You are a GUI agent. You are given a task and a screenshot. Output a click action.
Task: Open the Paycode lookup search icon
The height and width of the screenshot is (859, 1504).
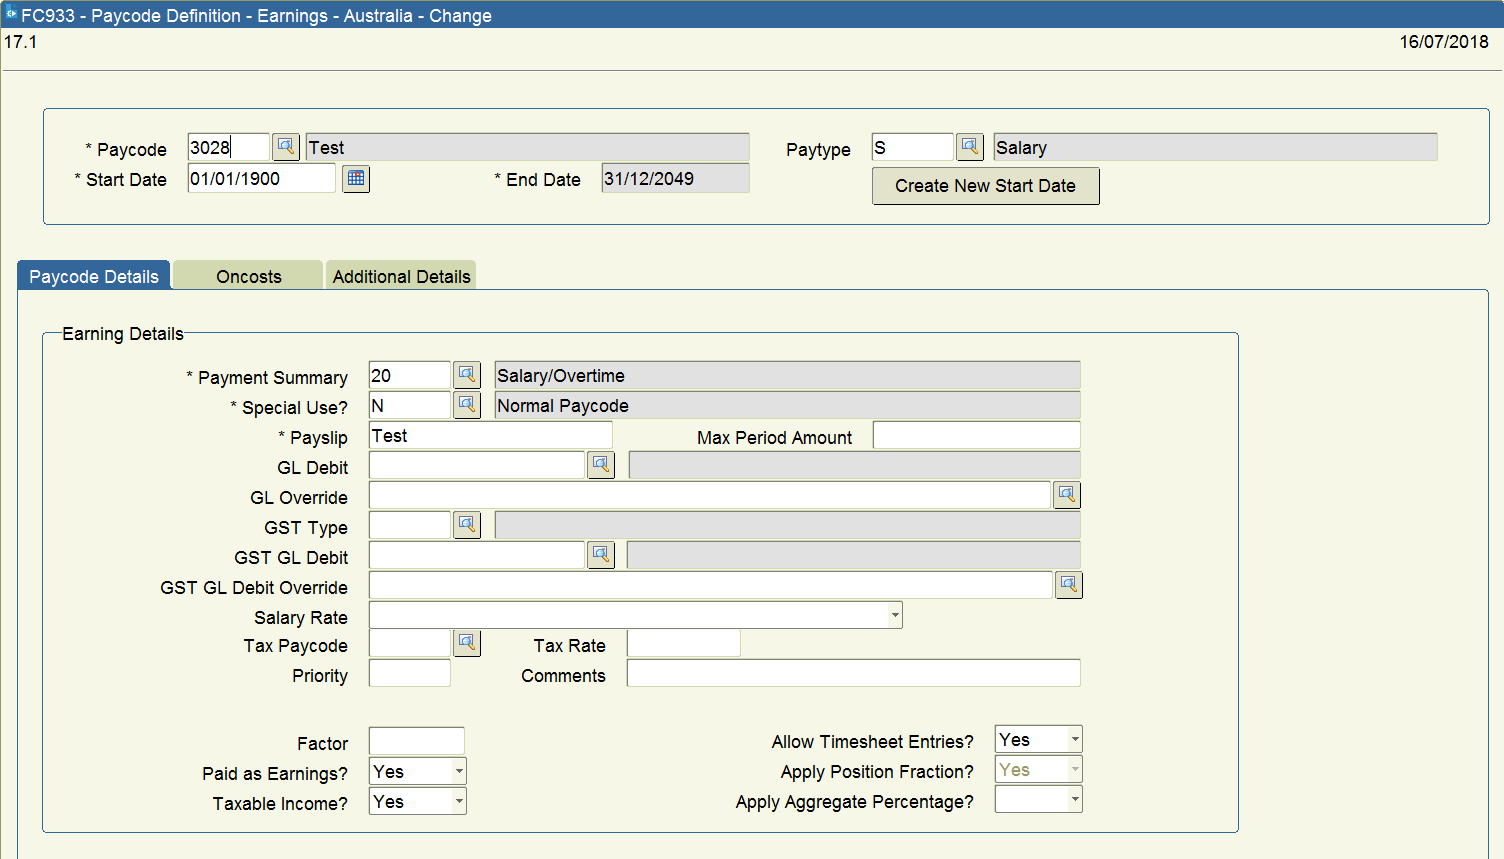click(x=286, y=146)
